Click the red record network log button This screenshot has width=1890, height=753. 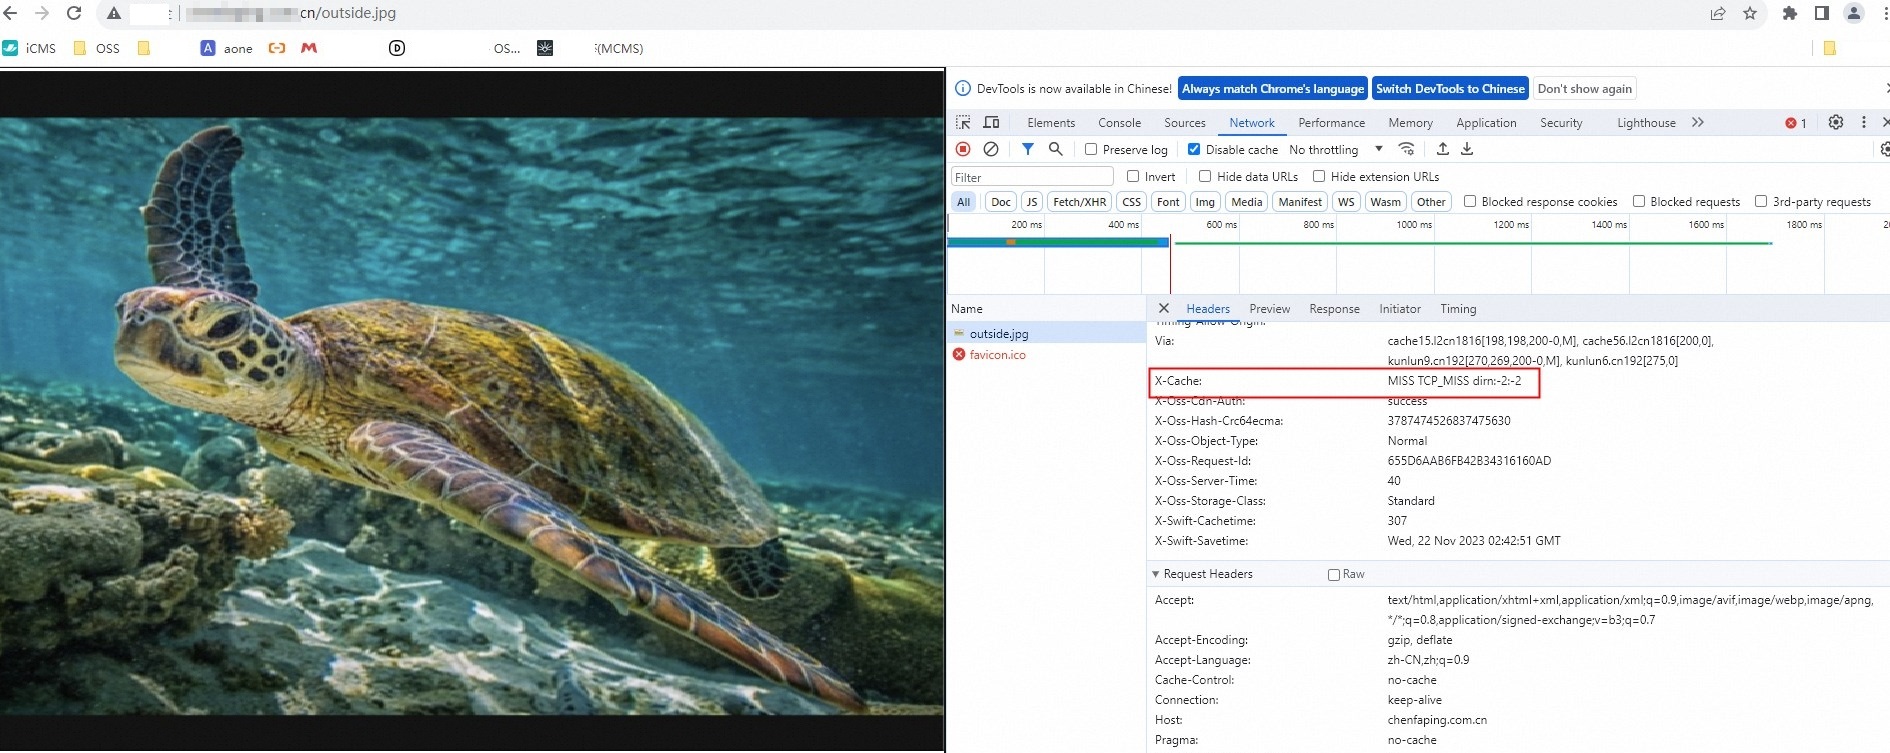[x=963, y=149]
